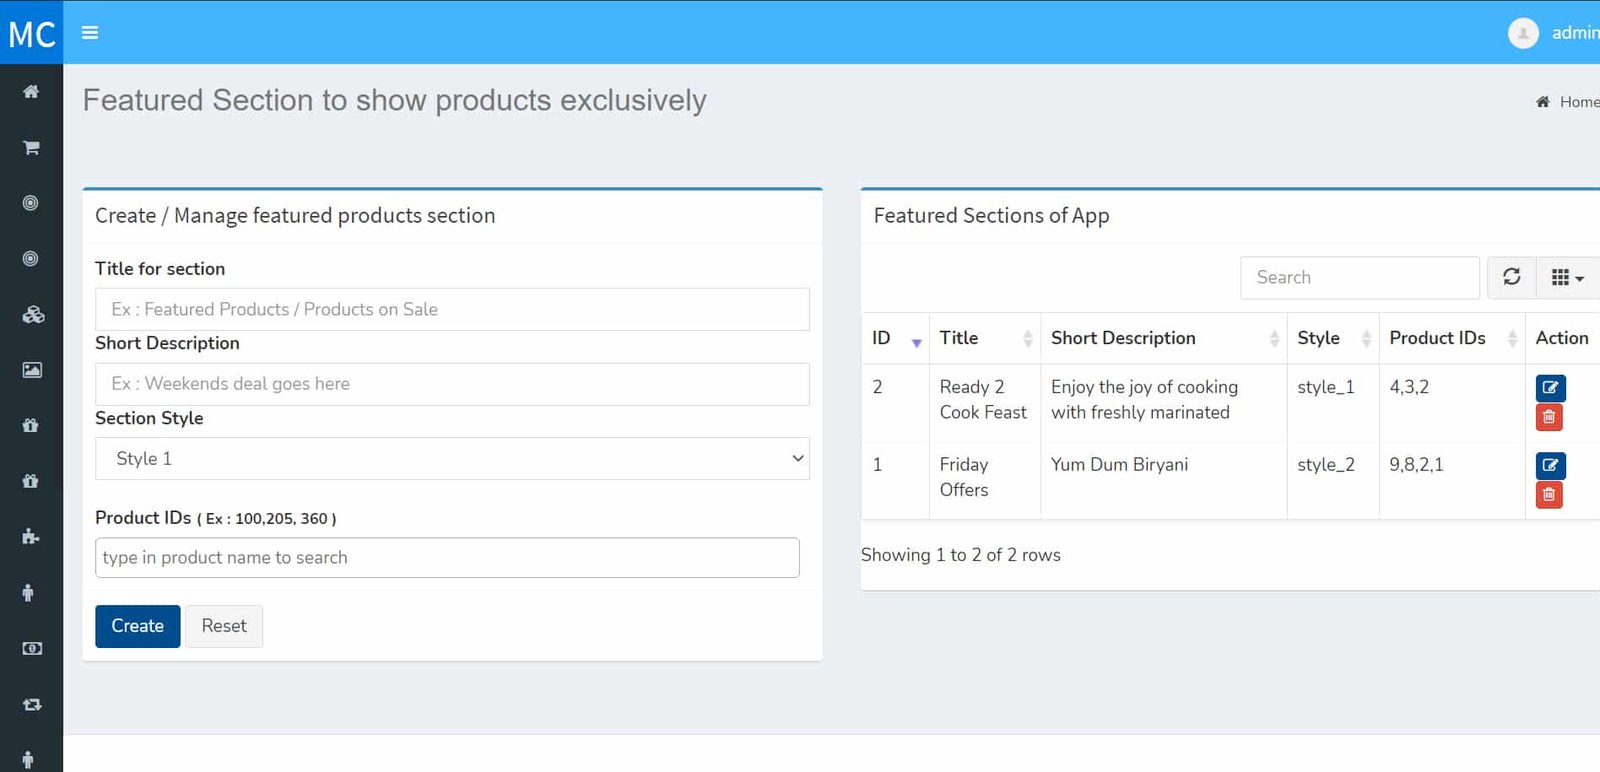Image resolution: width=1600 pixels, height=772 pixels.
Task: Click the Reset button
Action: click(224, 626)
